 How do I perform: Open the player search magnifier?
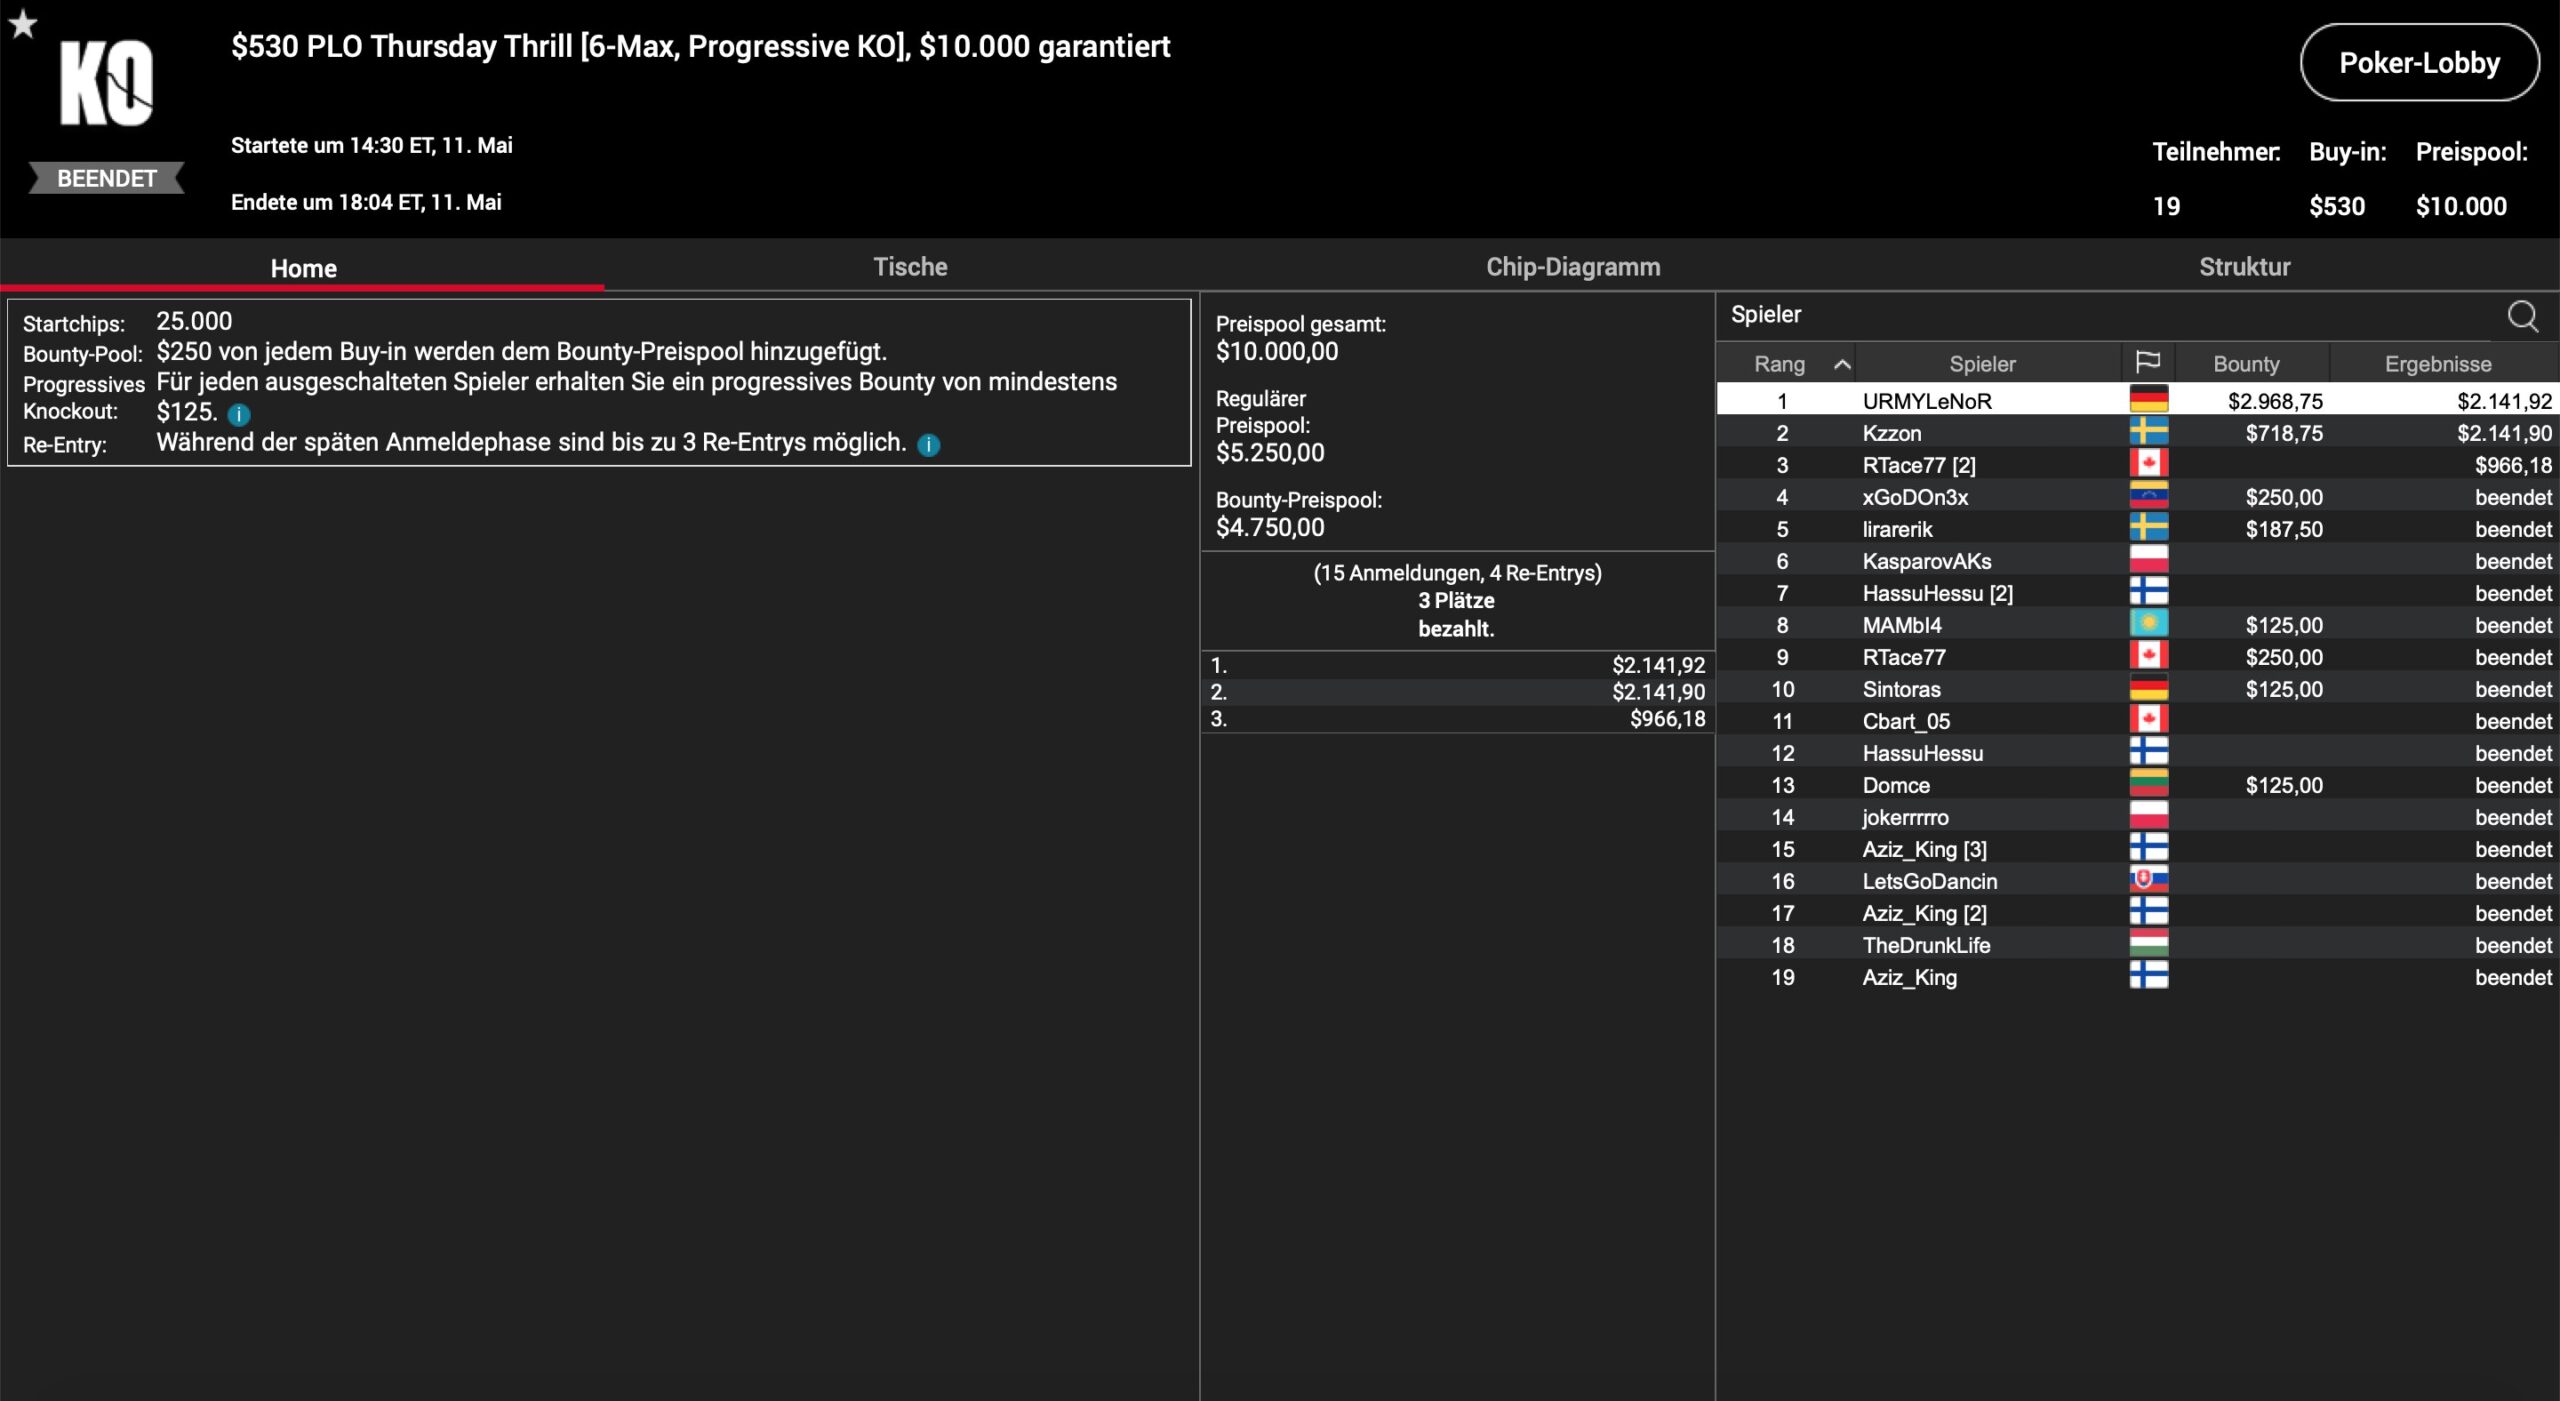(x=2522, y=316)
